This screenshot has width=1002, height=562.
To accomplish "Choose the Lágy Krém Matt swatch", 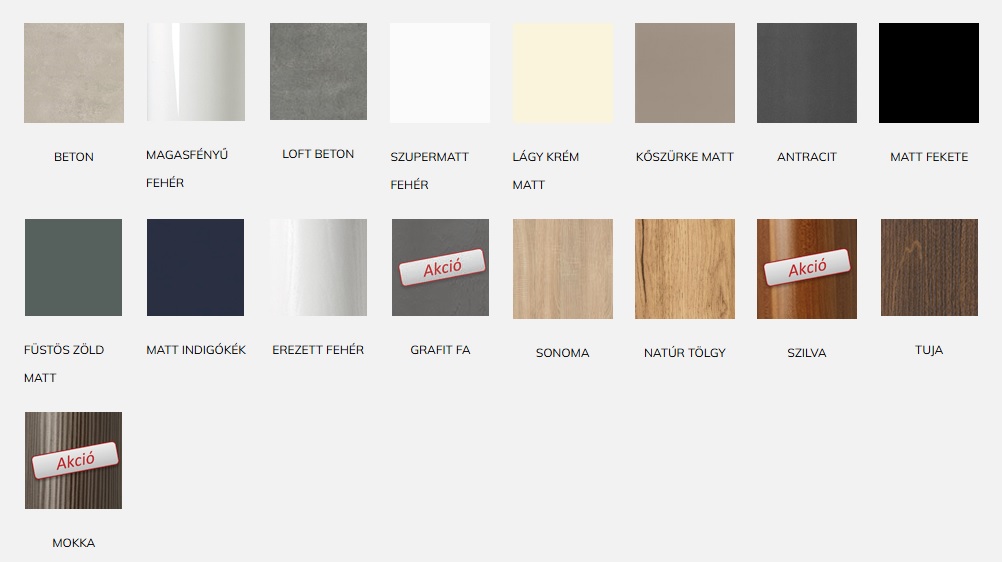I will click(562, 73).
